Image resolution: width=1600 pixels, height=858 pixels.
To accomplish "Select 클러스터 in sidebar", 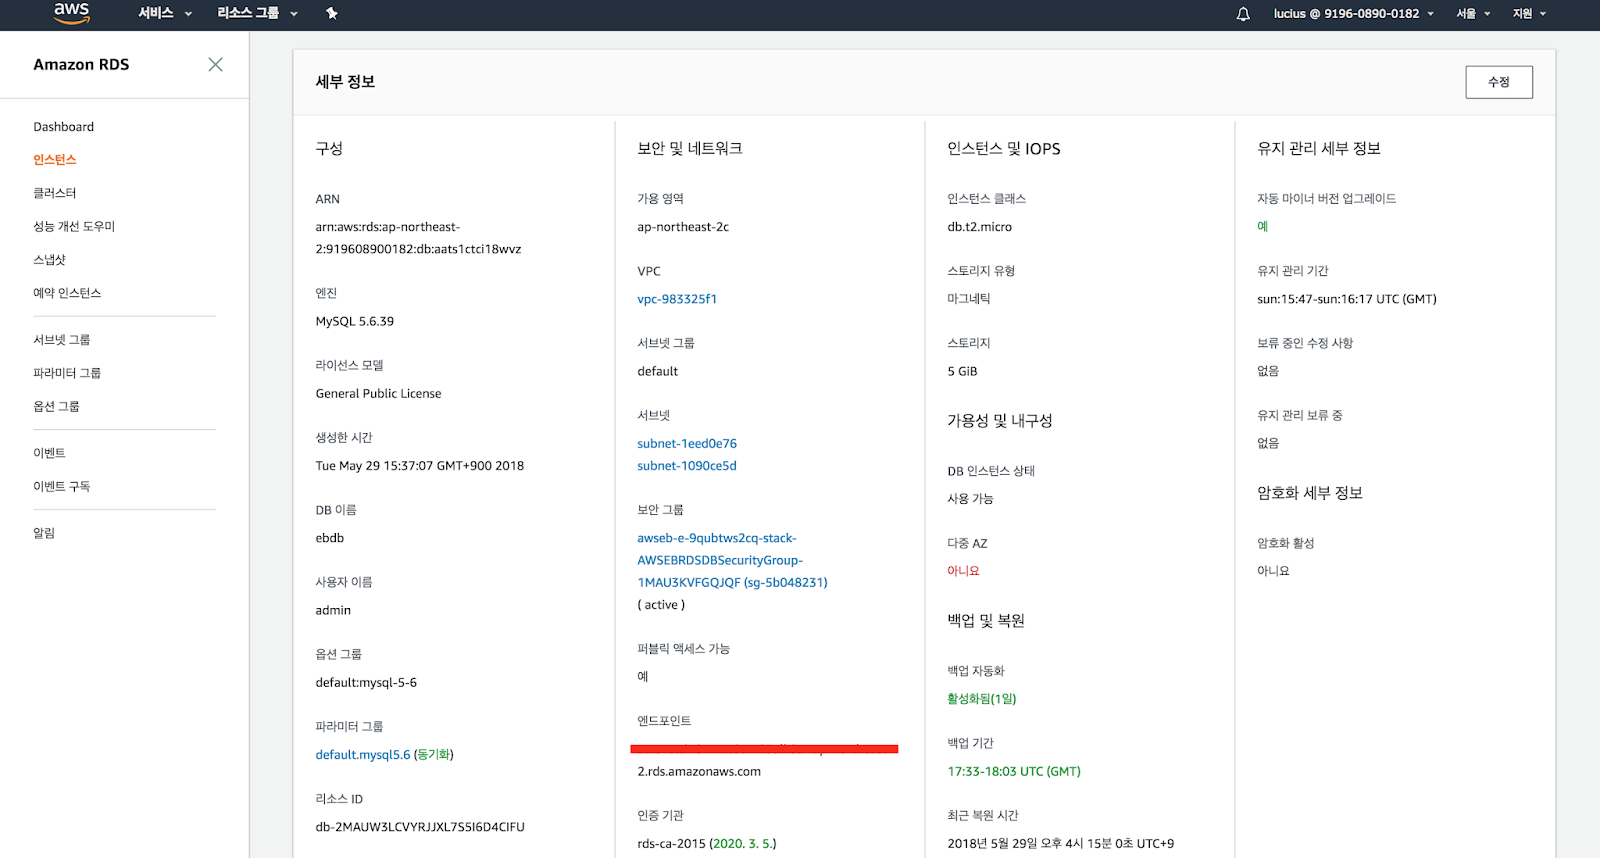I will tap(55, 193).
